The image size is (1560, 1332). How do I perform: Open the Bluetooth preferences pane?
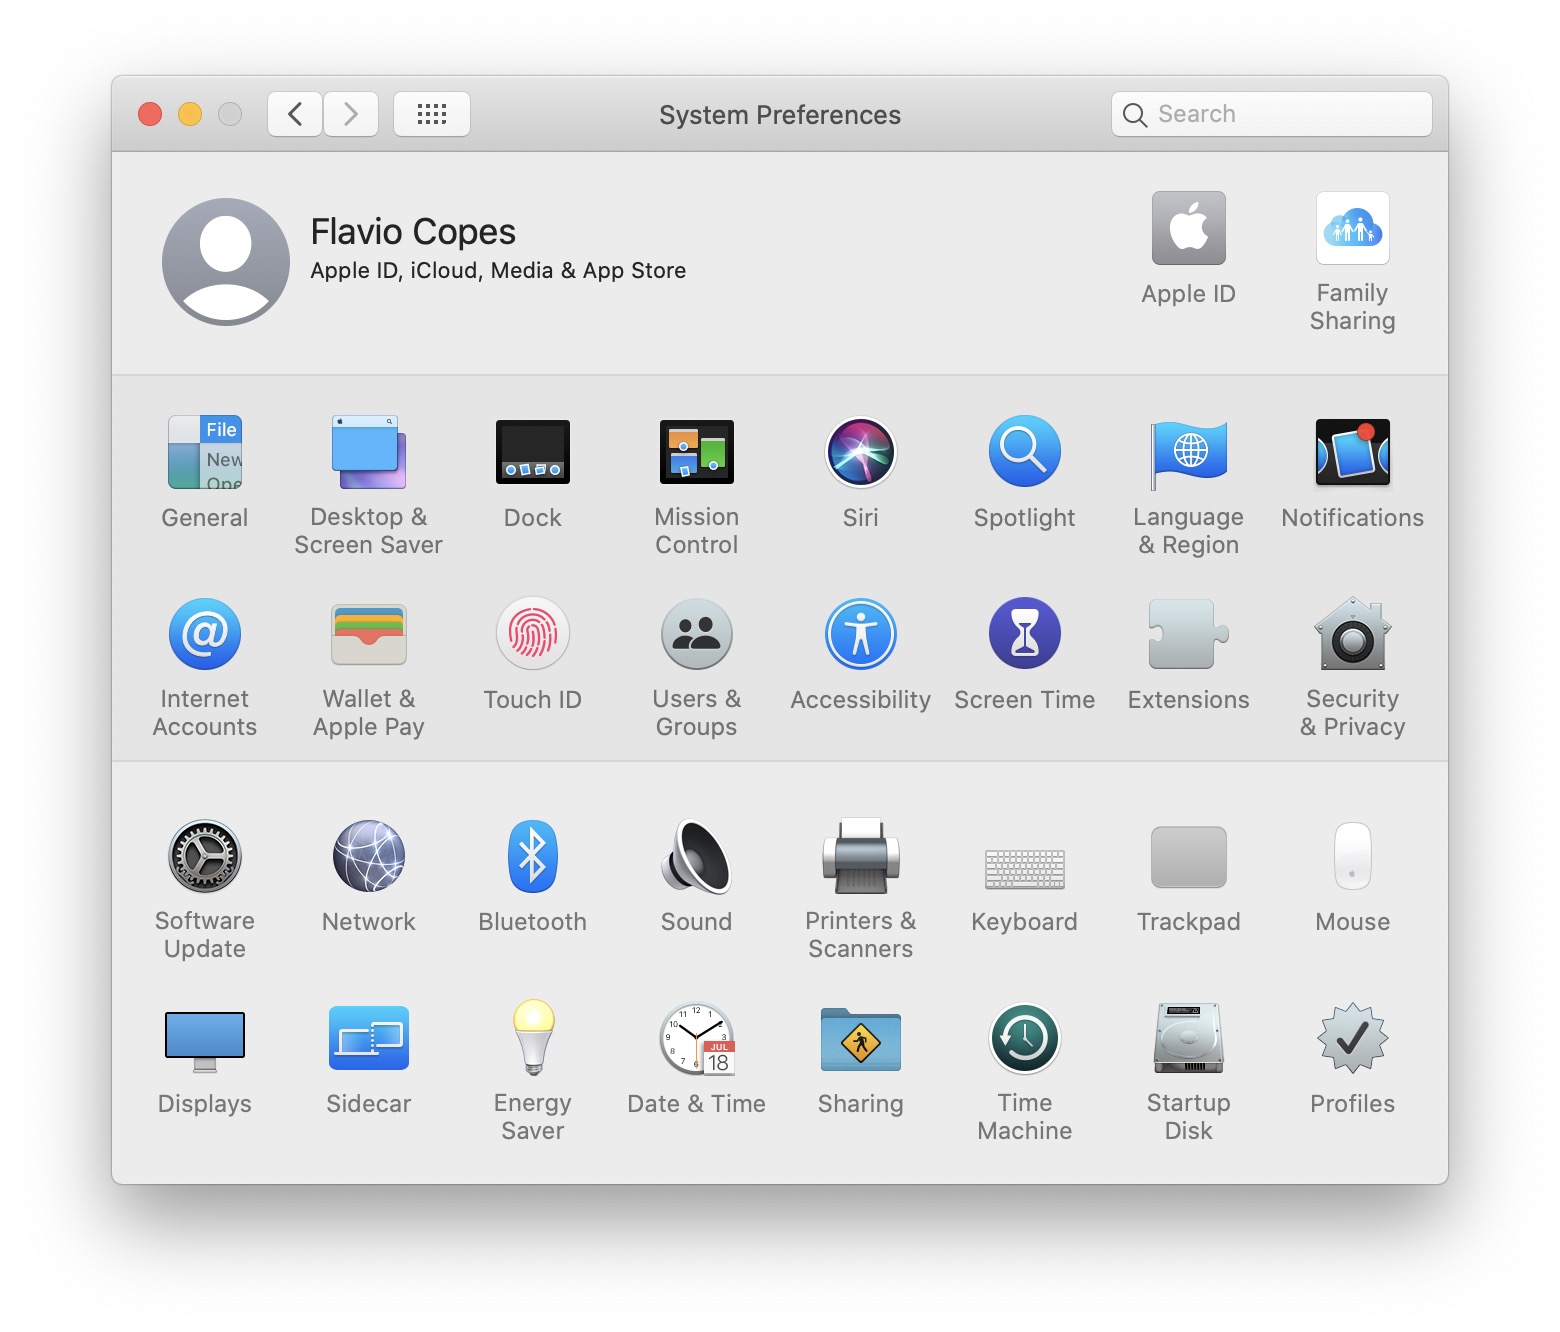[532, 857]
